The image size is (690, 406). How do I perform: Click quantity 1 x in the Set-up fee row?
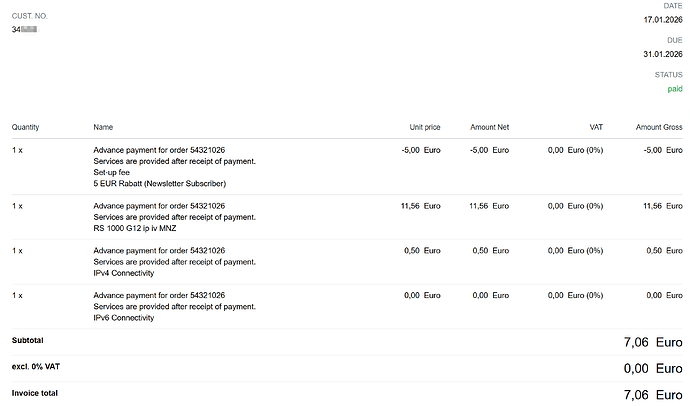pos(17,150)
